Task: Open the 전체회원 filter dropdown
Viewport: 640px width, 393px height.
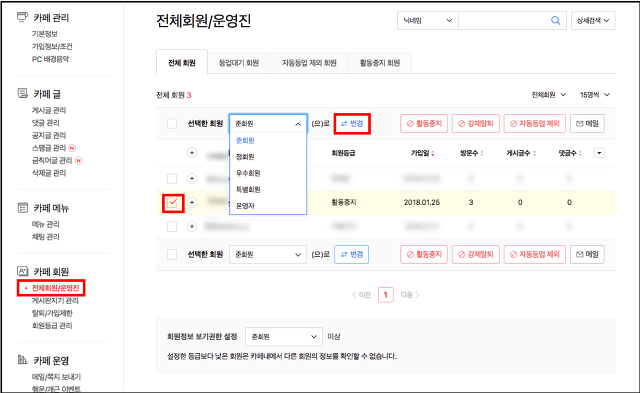Action: [548, 95]
